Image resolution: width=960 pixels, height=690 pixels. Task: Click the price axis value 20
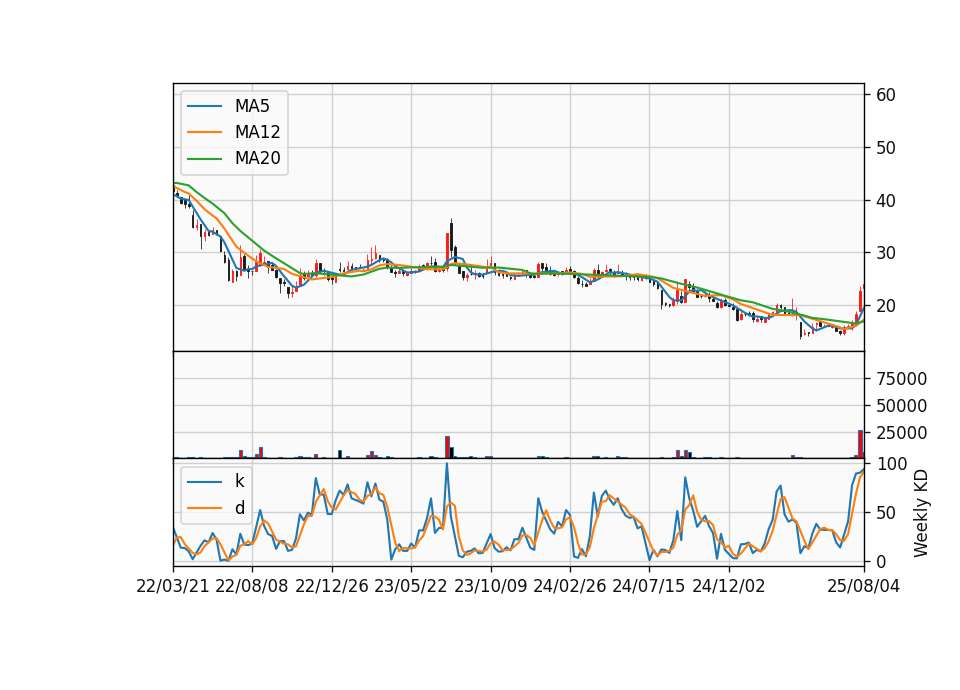(x=886, y=306)
